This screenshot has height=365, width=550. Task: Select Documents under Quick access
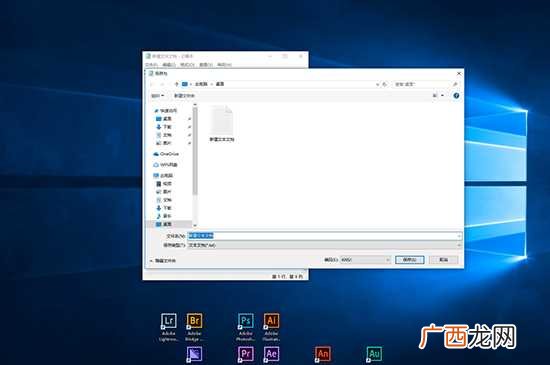pos(164,135)
